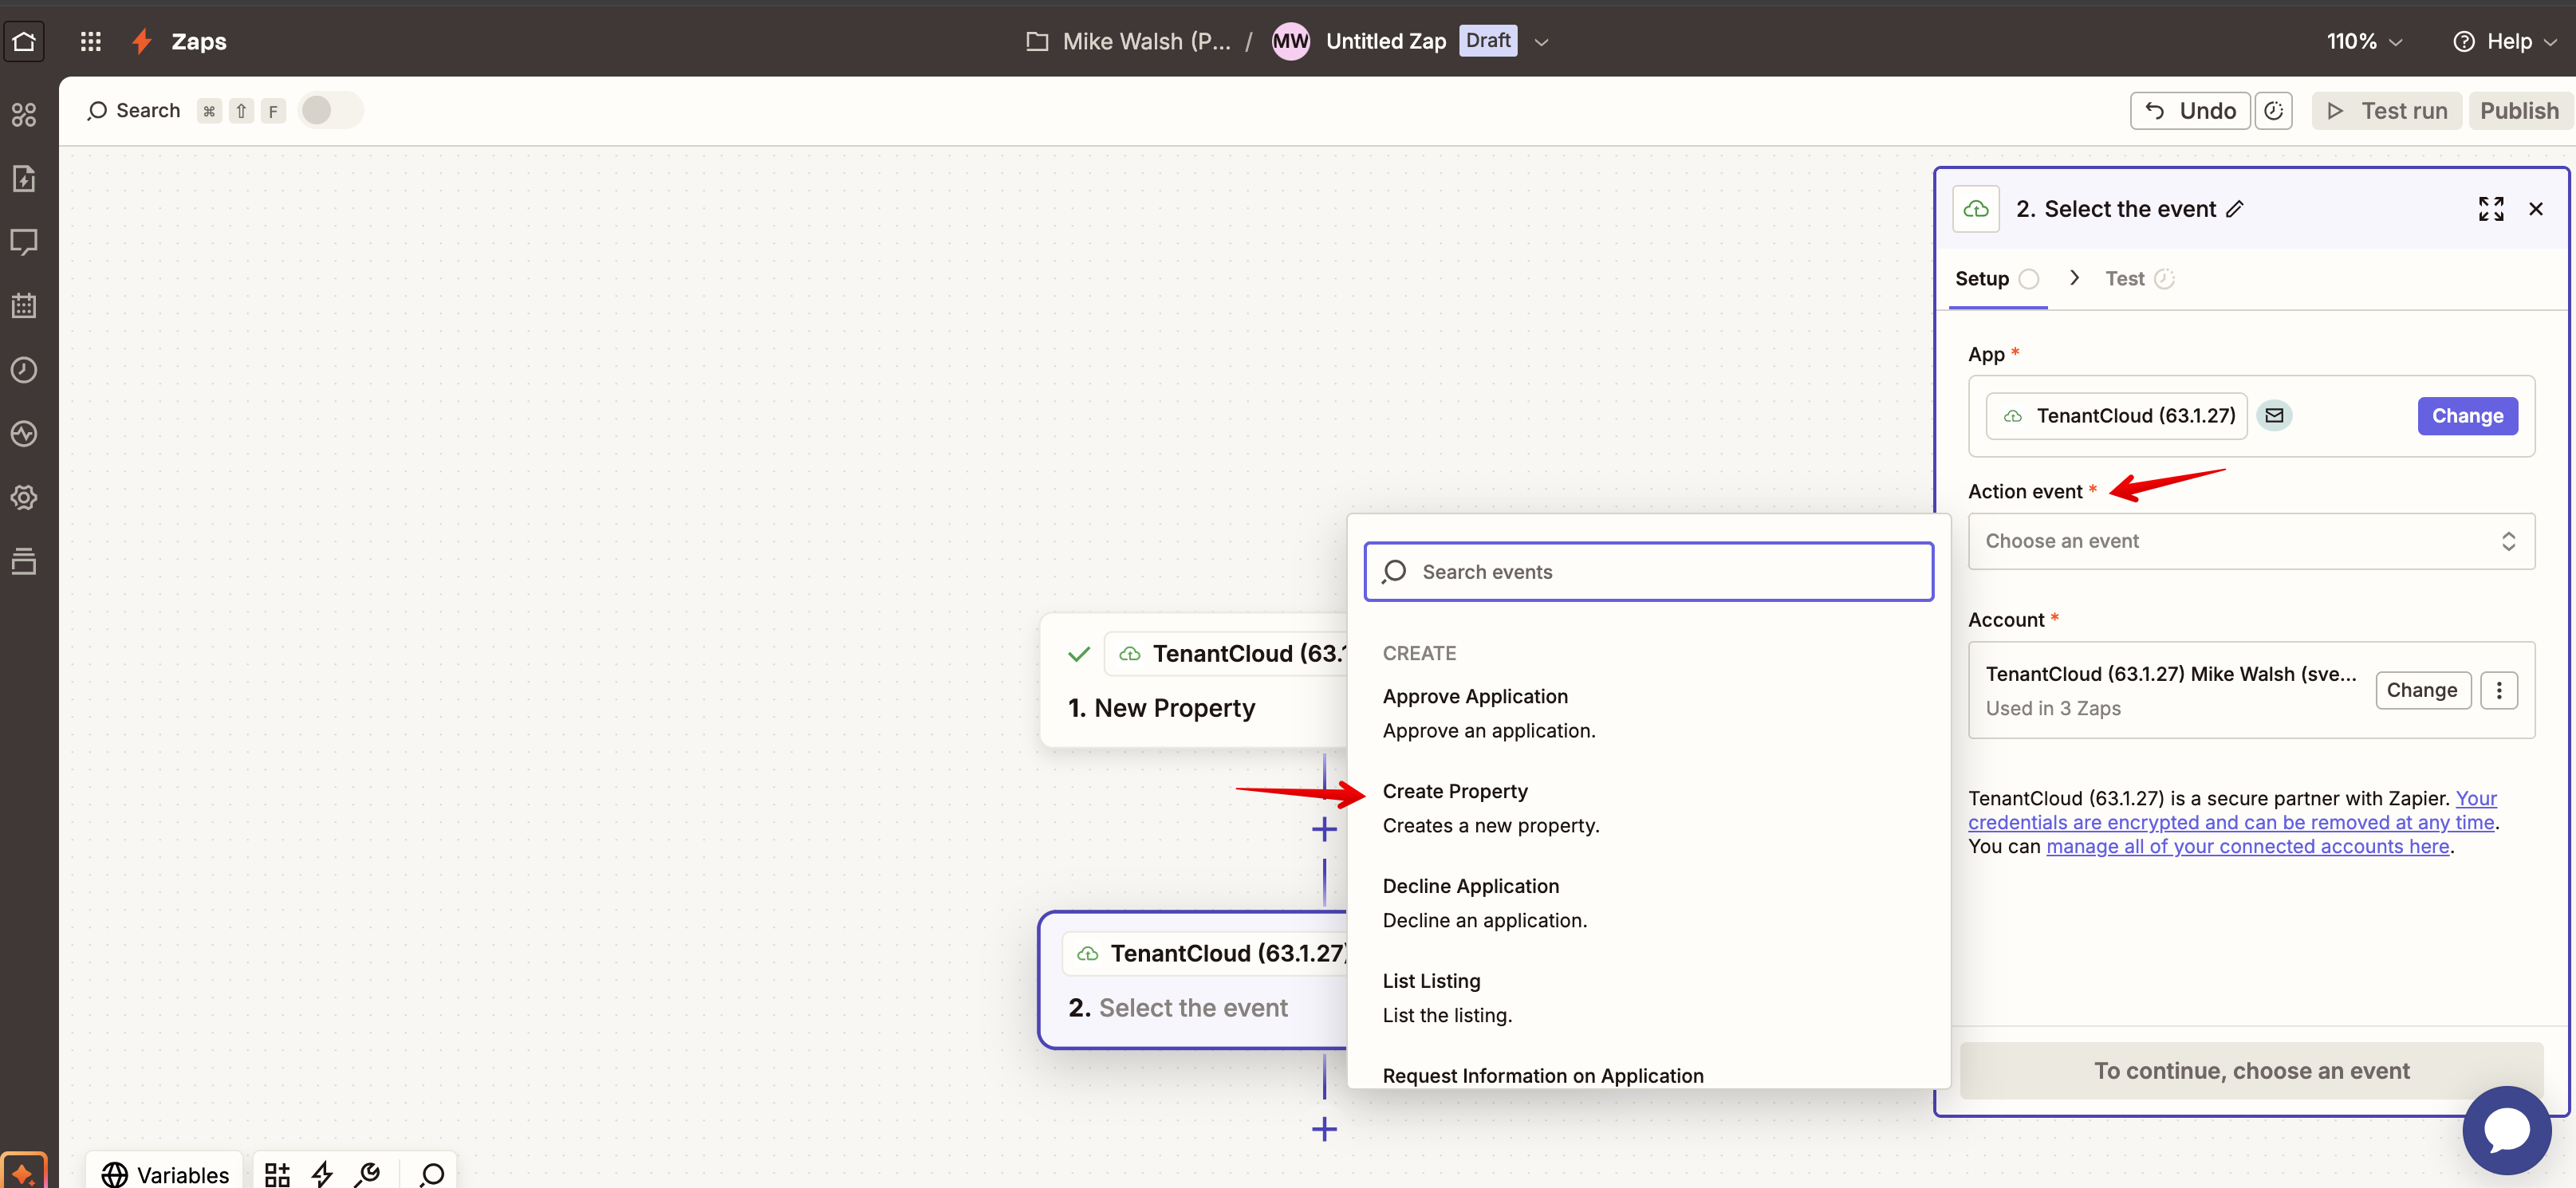The image size is (2576, 1188).
Task: Click the magnifier icon in bottom toolbar
Action: coord(432,1174)
